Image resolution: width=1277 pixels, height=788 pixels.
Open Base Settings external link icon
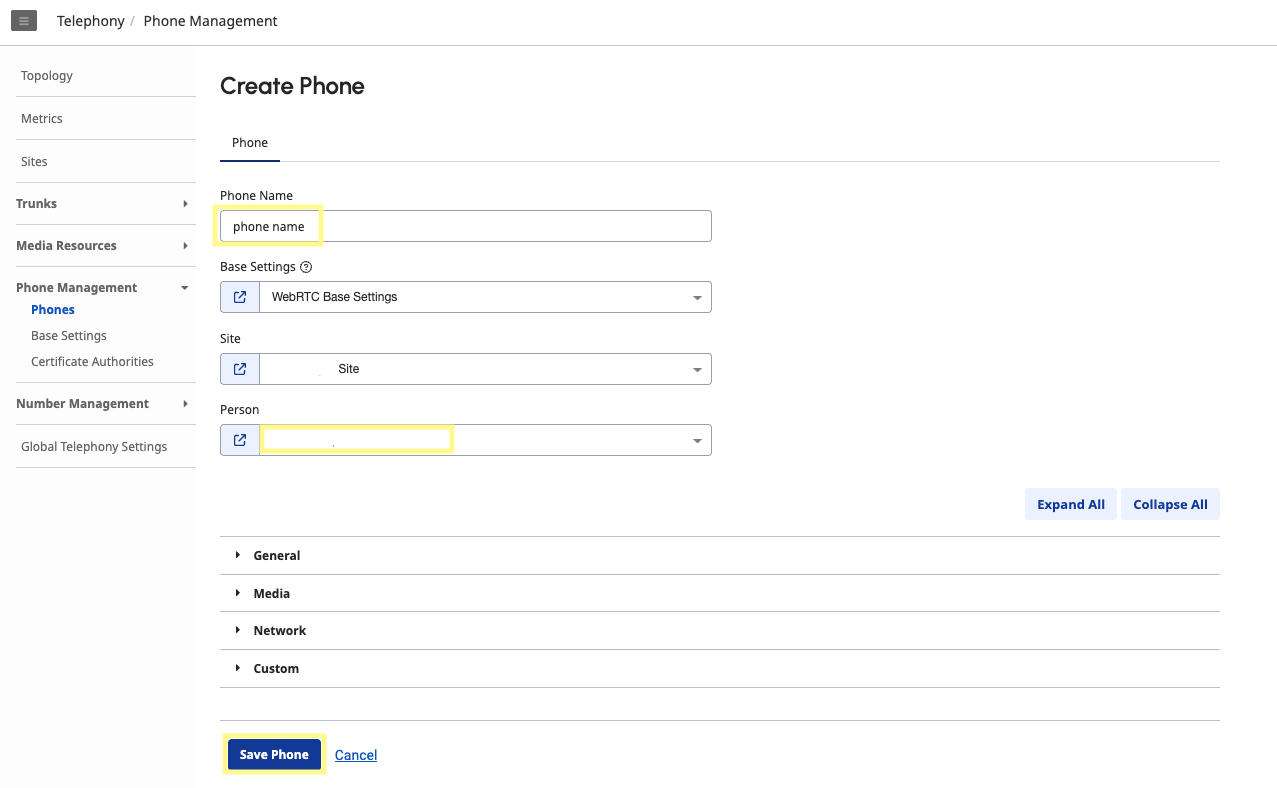[x=240, y=297]
